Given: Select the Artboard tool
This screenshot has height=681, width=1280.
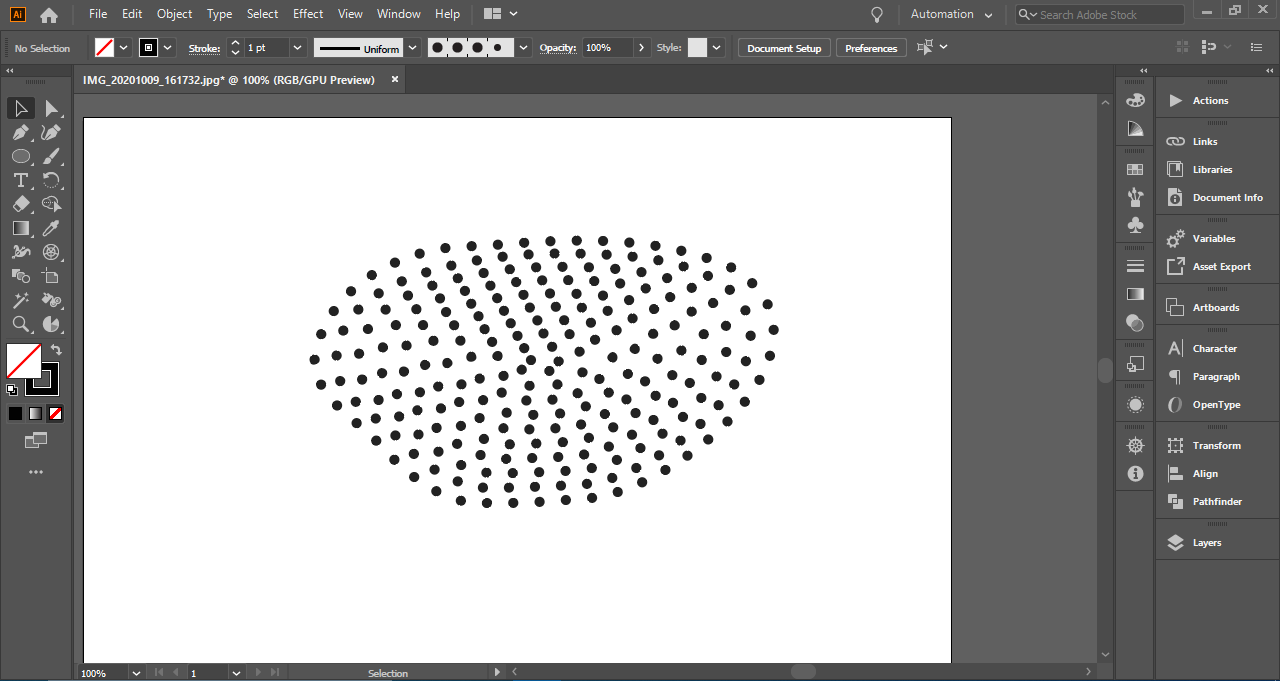Looking at the screenshot, I should 51,276.
